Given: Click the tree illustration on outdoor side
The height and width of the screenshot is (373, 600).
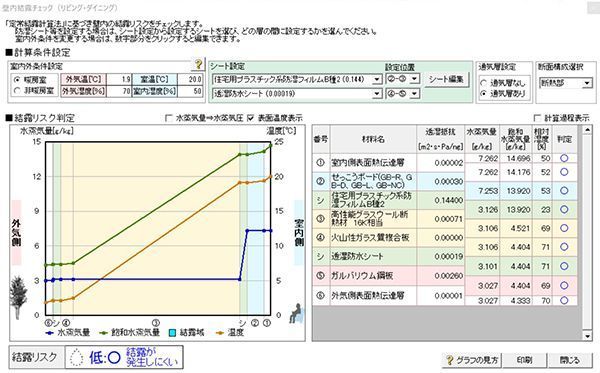Looking at the screenshot, I should click(17, 297).
